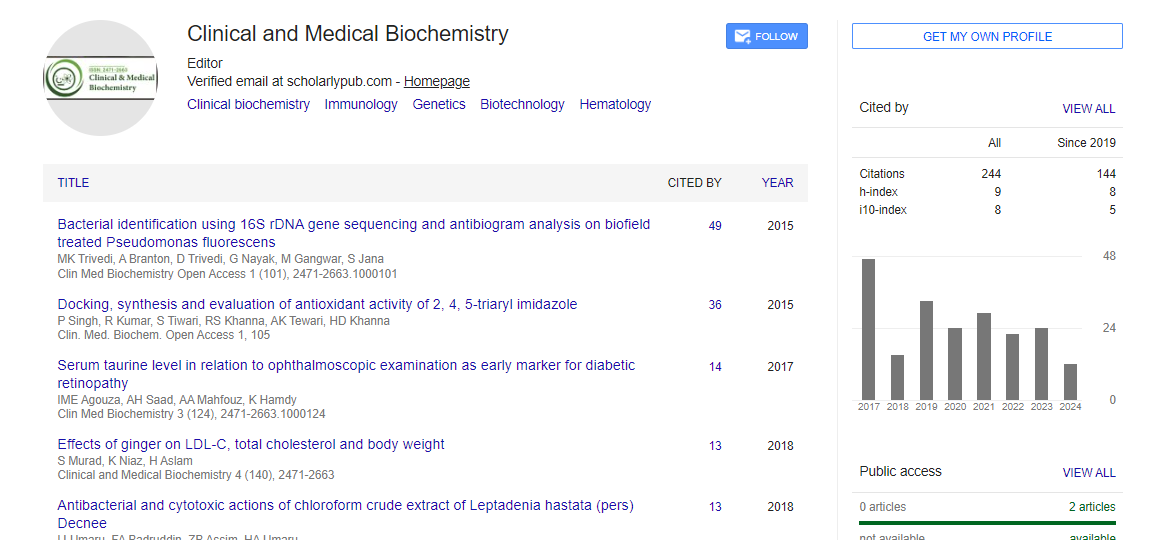This screenshot has width=1173, height=540.
Task: Click the Editor role text
Action: (204, 64)
